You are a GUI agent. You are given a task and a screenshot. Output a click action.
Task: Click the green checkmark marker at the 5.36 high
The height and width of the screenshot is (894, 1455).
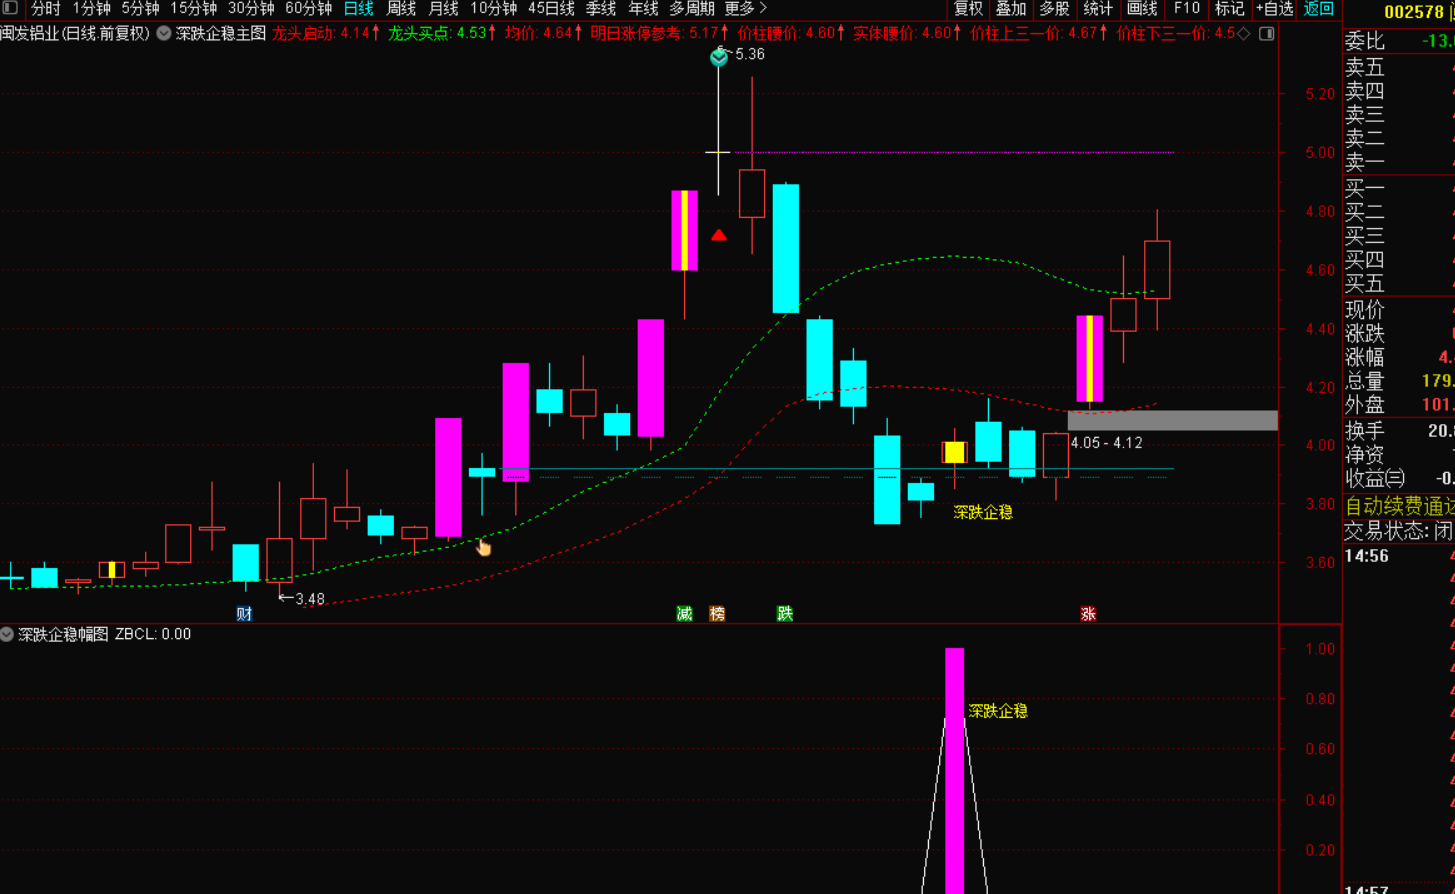click(x=719, y=58)
